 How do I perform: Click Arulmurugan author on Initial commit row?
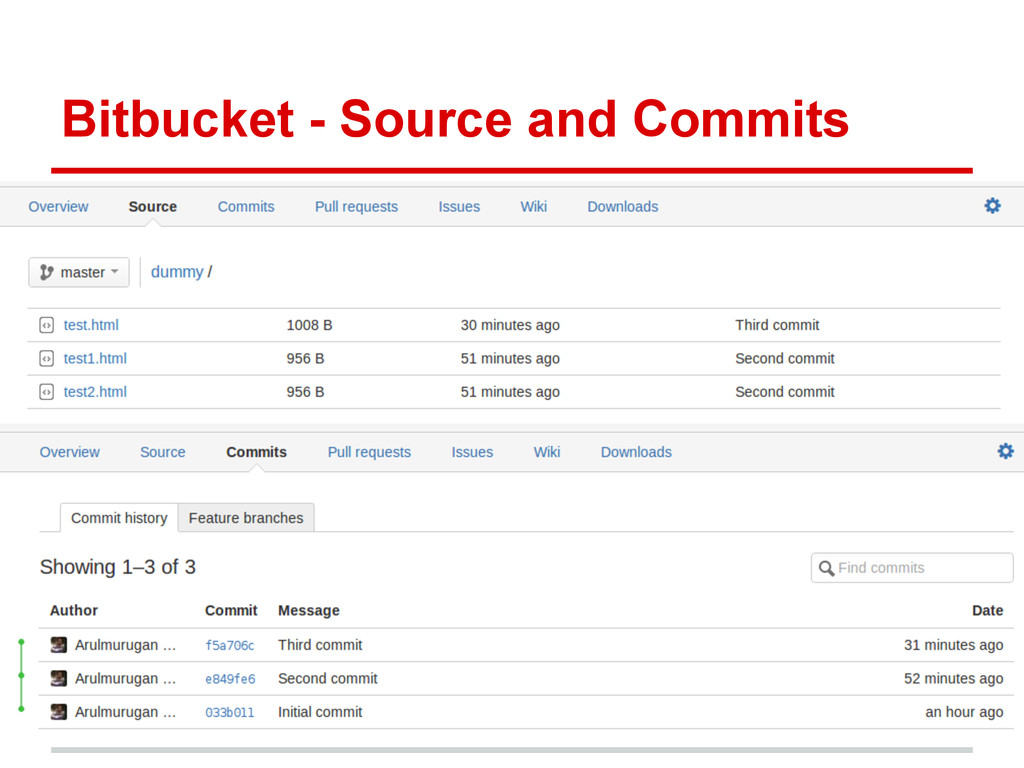125,712
